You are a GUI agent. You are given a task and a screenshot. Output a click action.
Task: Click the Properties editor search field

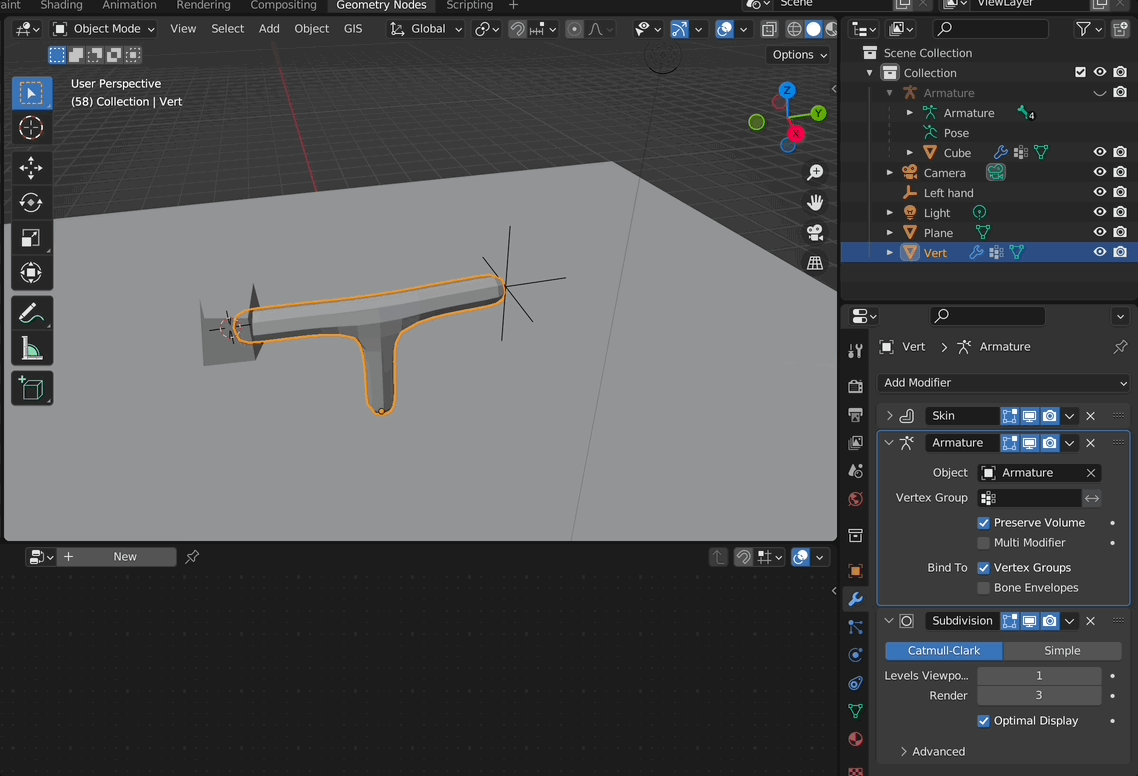[x=987, y=316]
